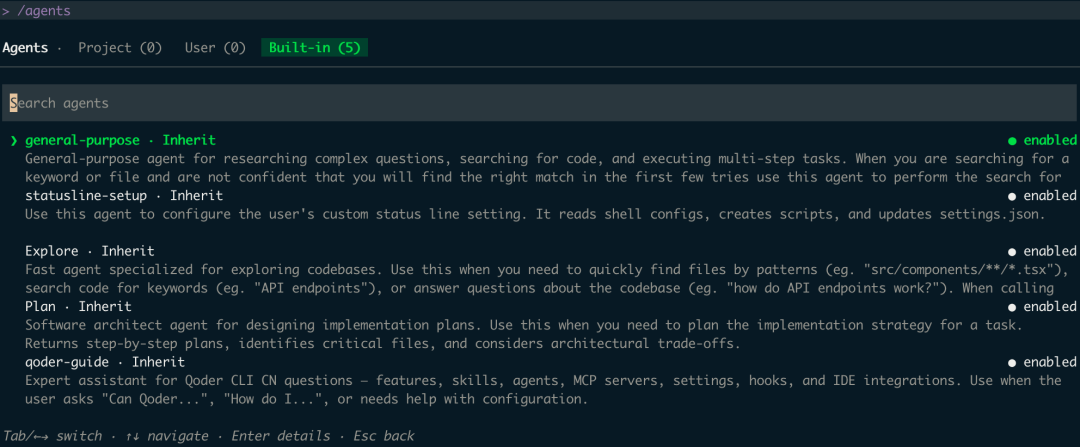Click the Agents header label
Image resolution: width=1080 pixels, height=447 pixels.
point(25,48)
